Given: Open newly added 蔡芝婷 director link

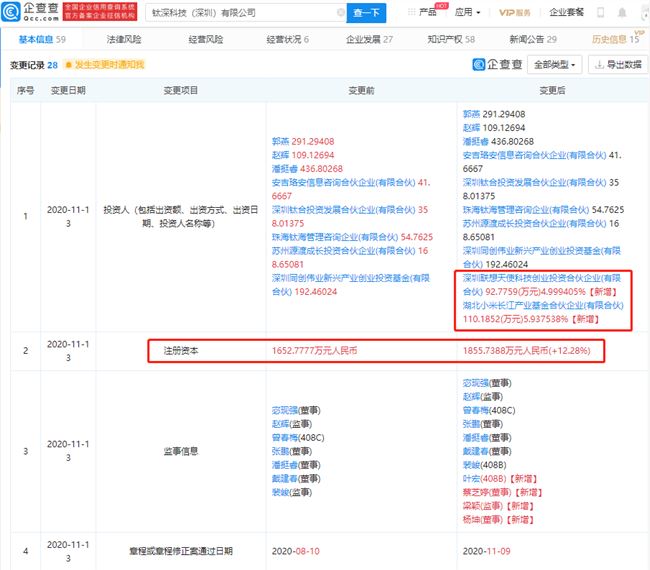Looking at the screenshot, I should (x=476, y=493).
